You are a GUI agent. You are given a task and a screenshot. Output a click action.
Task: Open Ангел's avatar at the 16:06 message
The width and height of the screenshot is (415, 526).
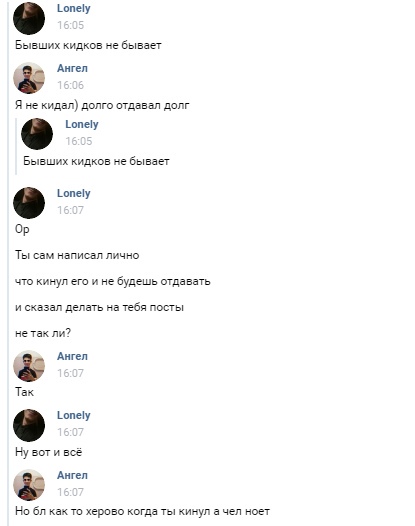29,78
